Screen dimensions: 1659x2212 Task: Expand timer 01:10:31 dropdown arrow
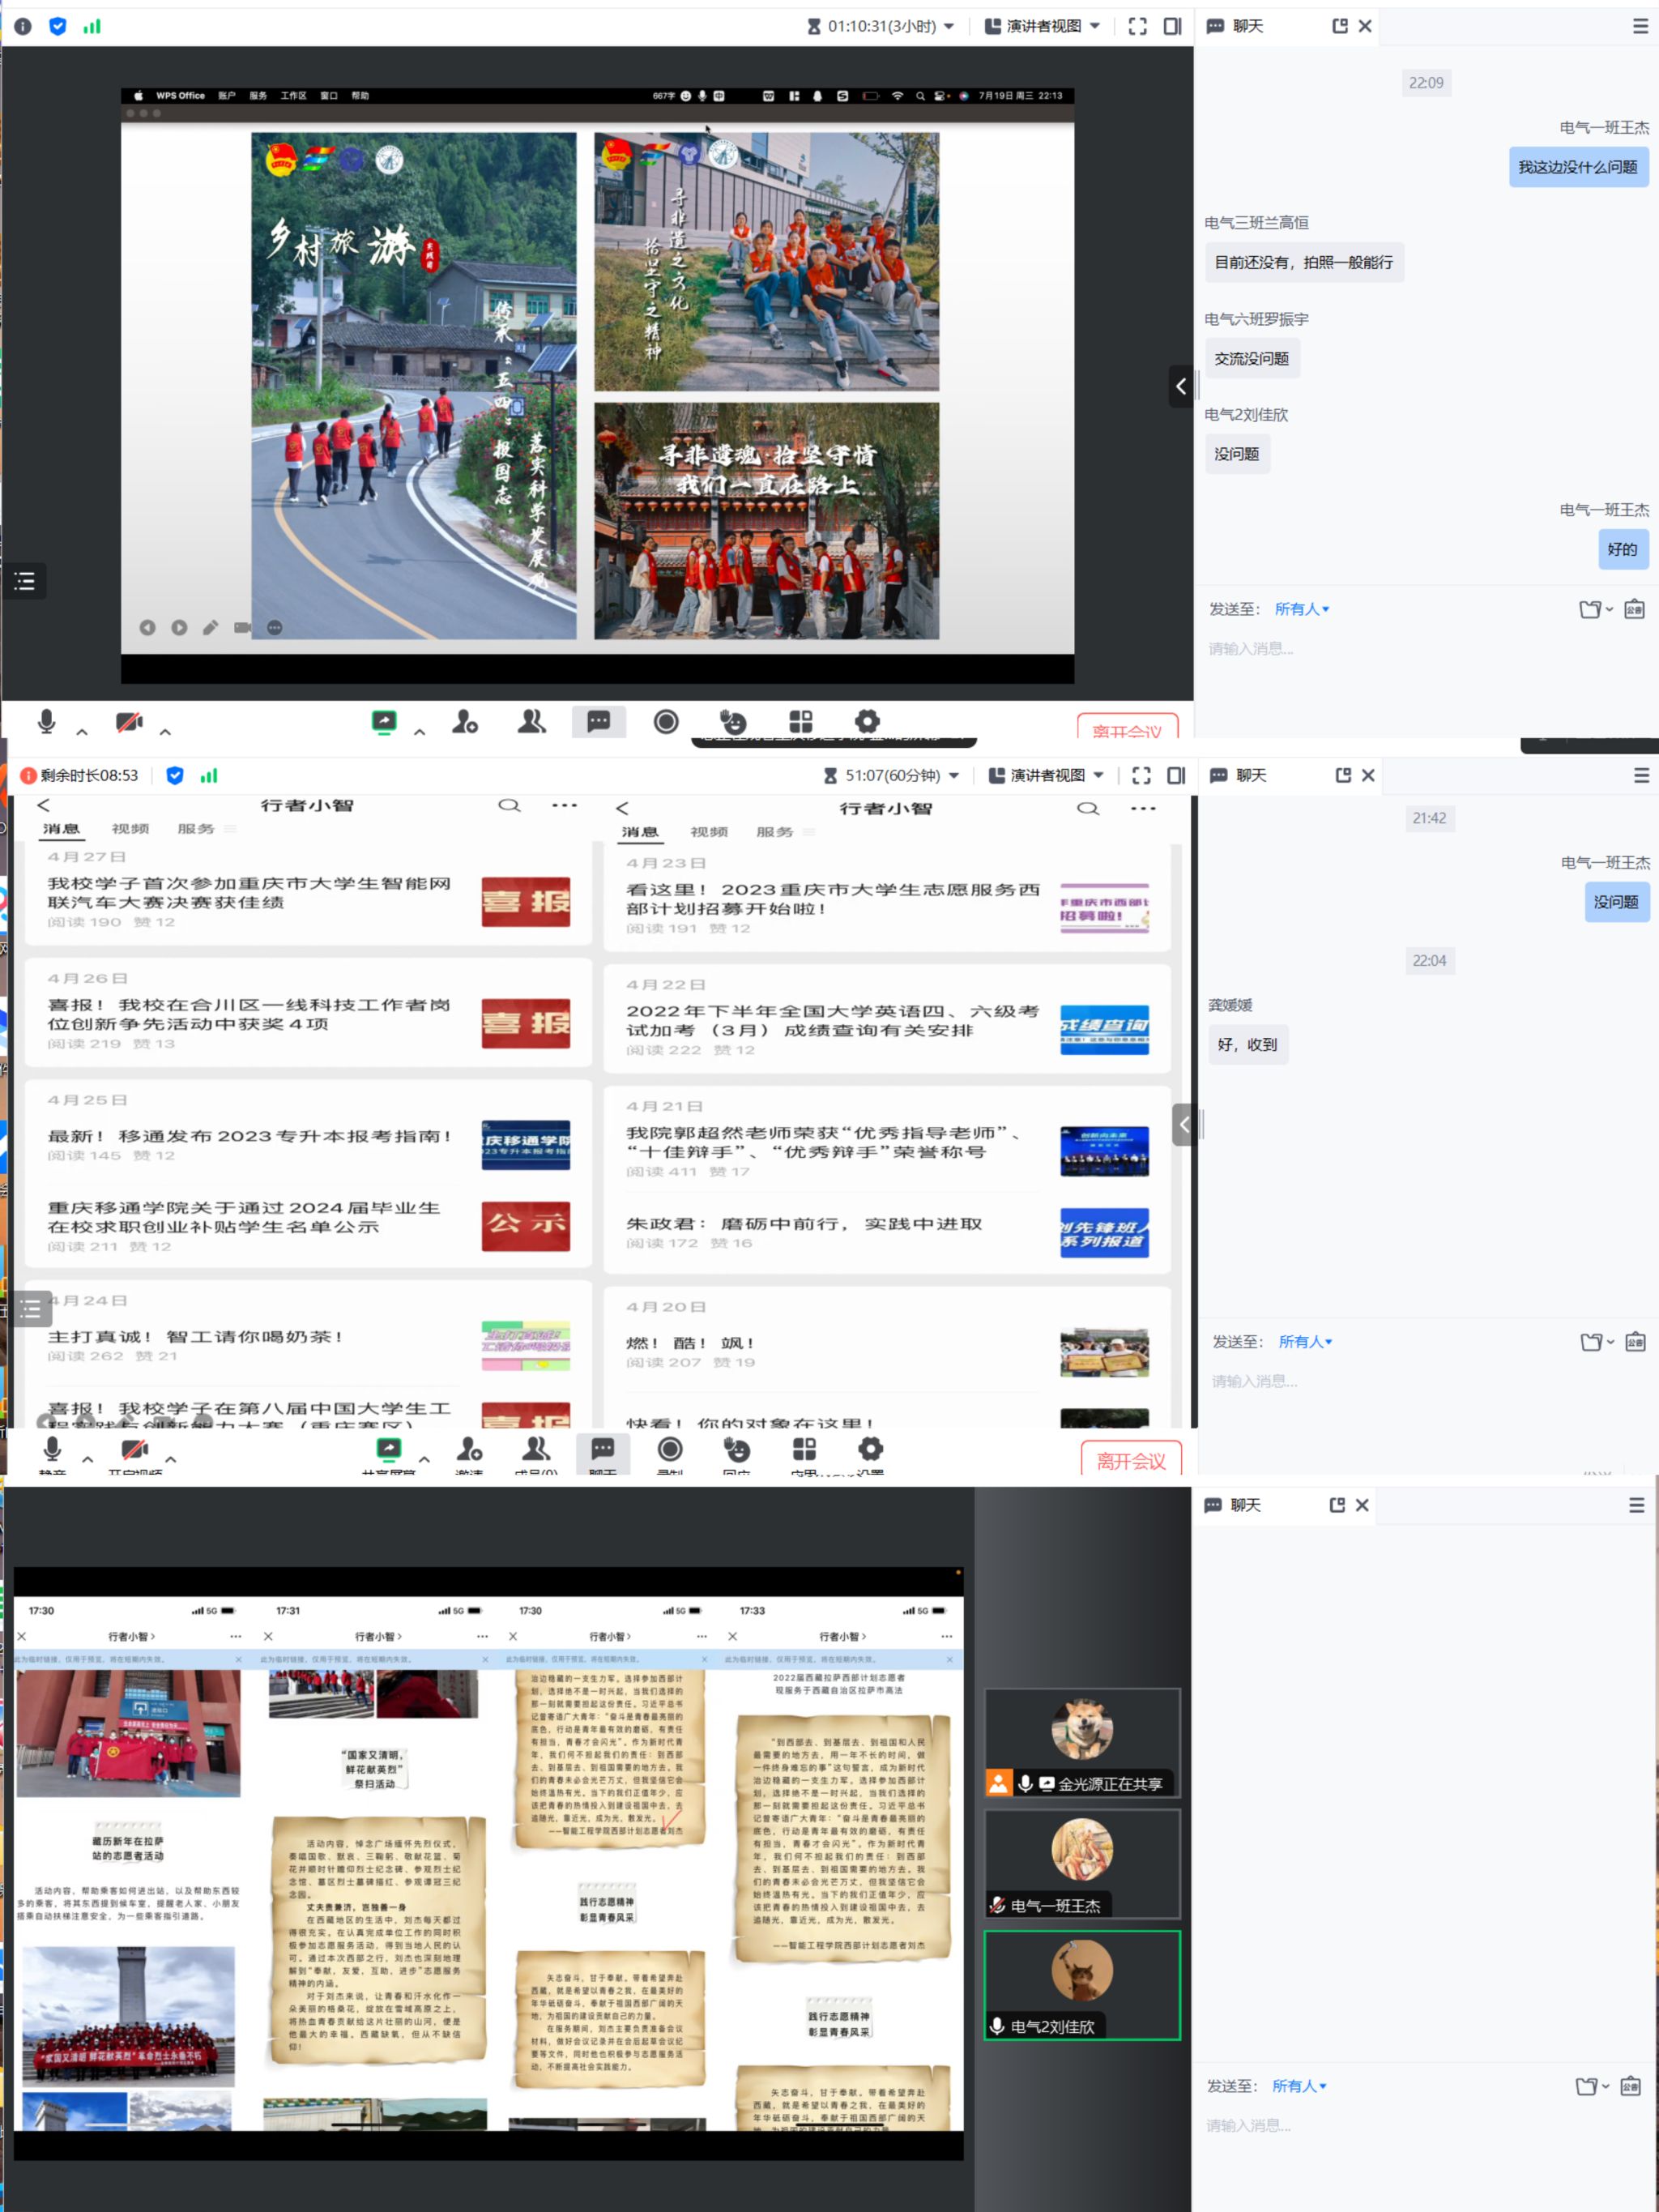(x=949, y=26)
